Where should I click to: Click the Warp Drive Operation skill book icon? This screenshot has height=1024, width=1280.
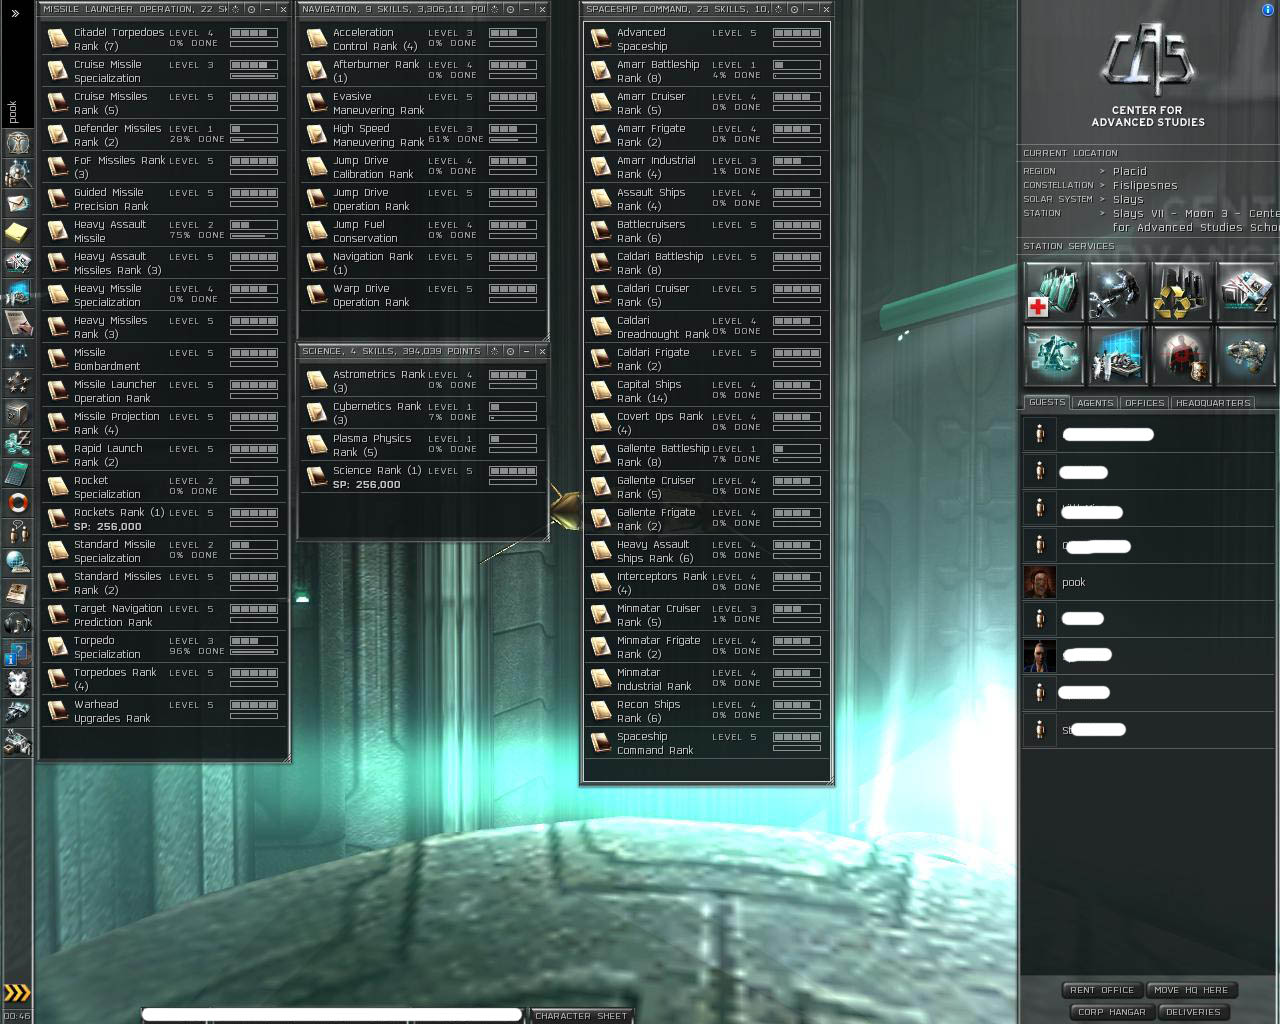click(x=317, y=295)
